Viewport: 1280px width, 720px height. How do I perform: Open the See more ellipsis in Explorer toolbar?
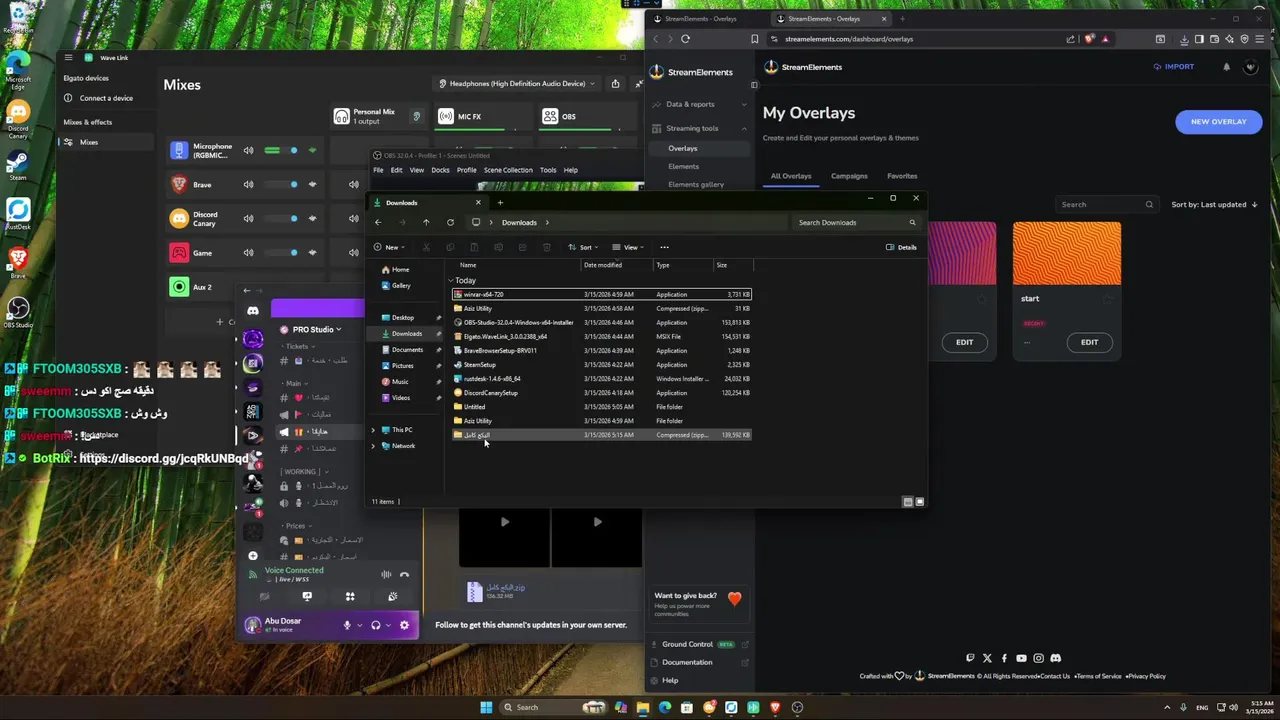664,247
